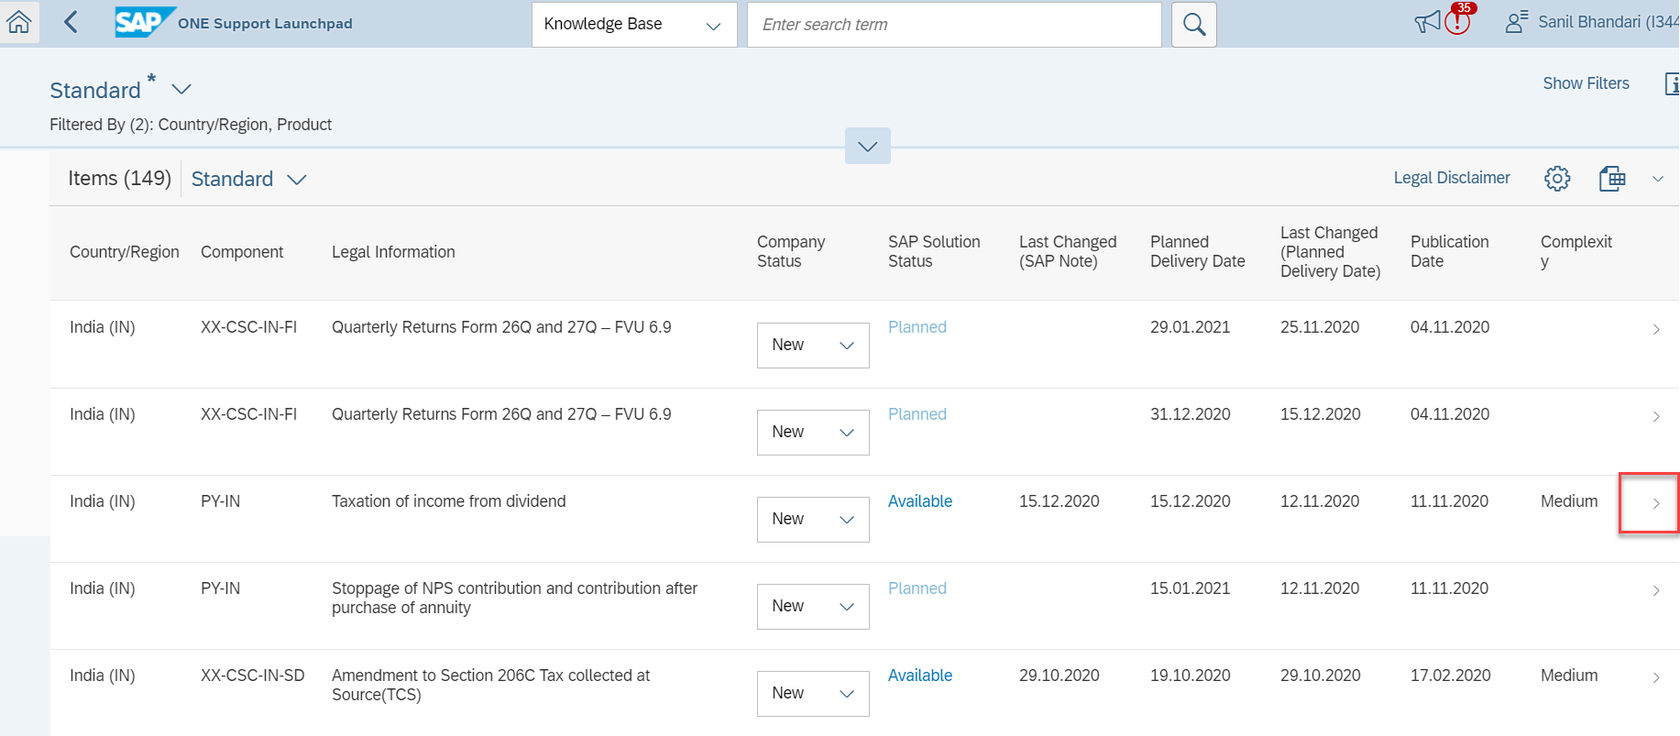Open Legal Disclaimer link
The height and width of the screenshot is (736, 1680).
tap(1452, 178)
